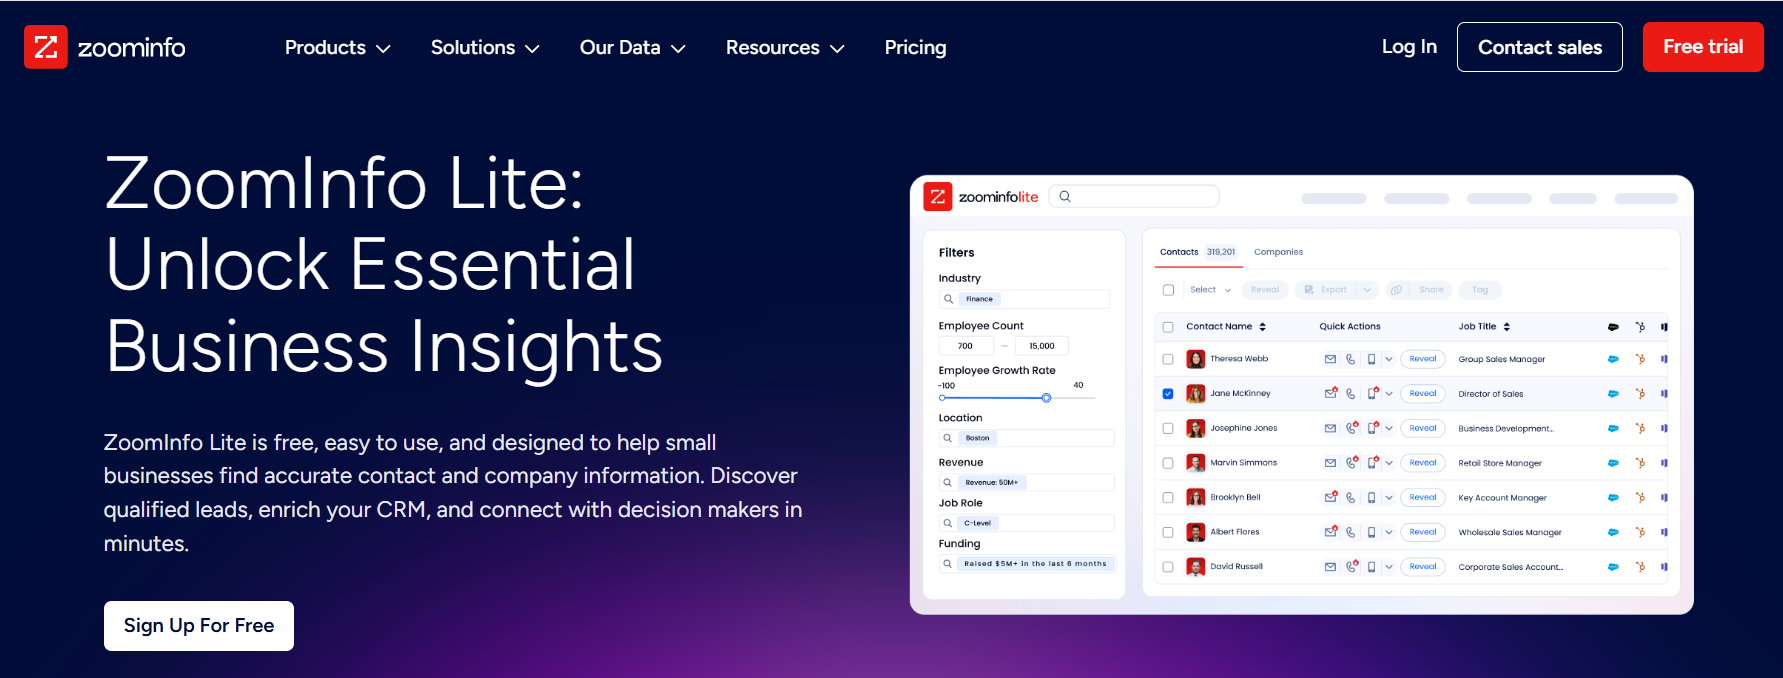Open the Pricing page
The height and width of the screenshot is (678, 1783).
915,47
